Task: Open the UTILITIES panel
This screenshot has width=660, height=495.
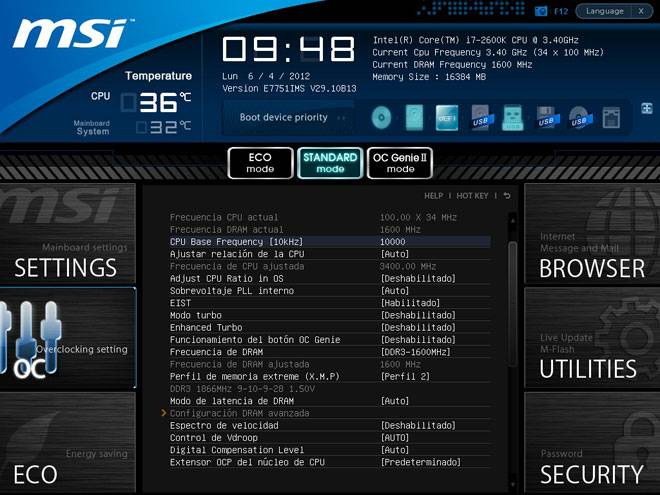Action: tap(592, 338)
